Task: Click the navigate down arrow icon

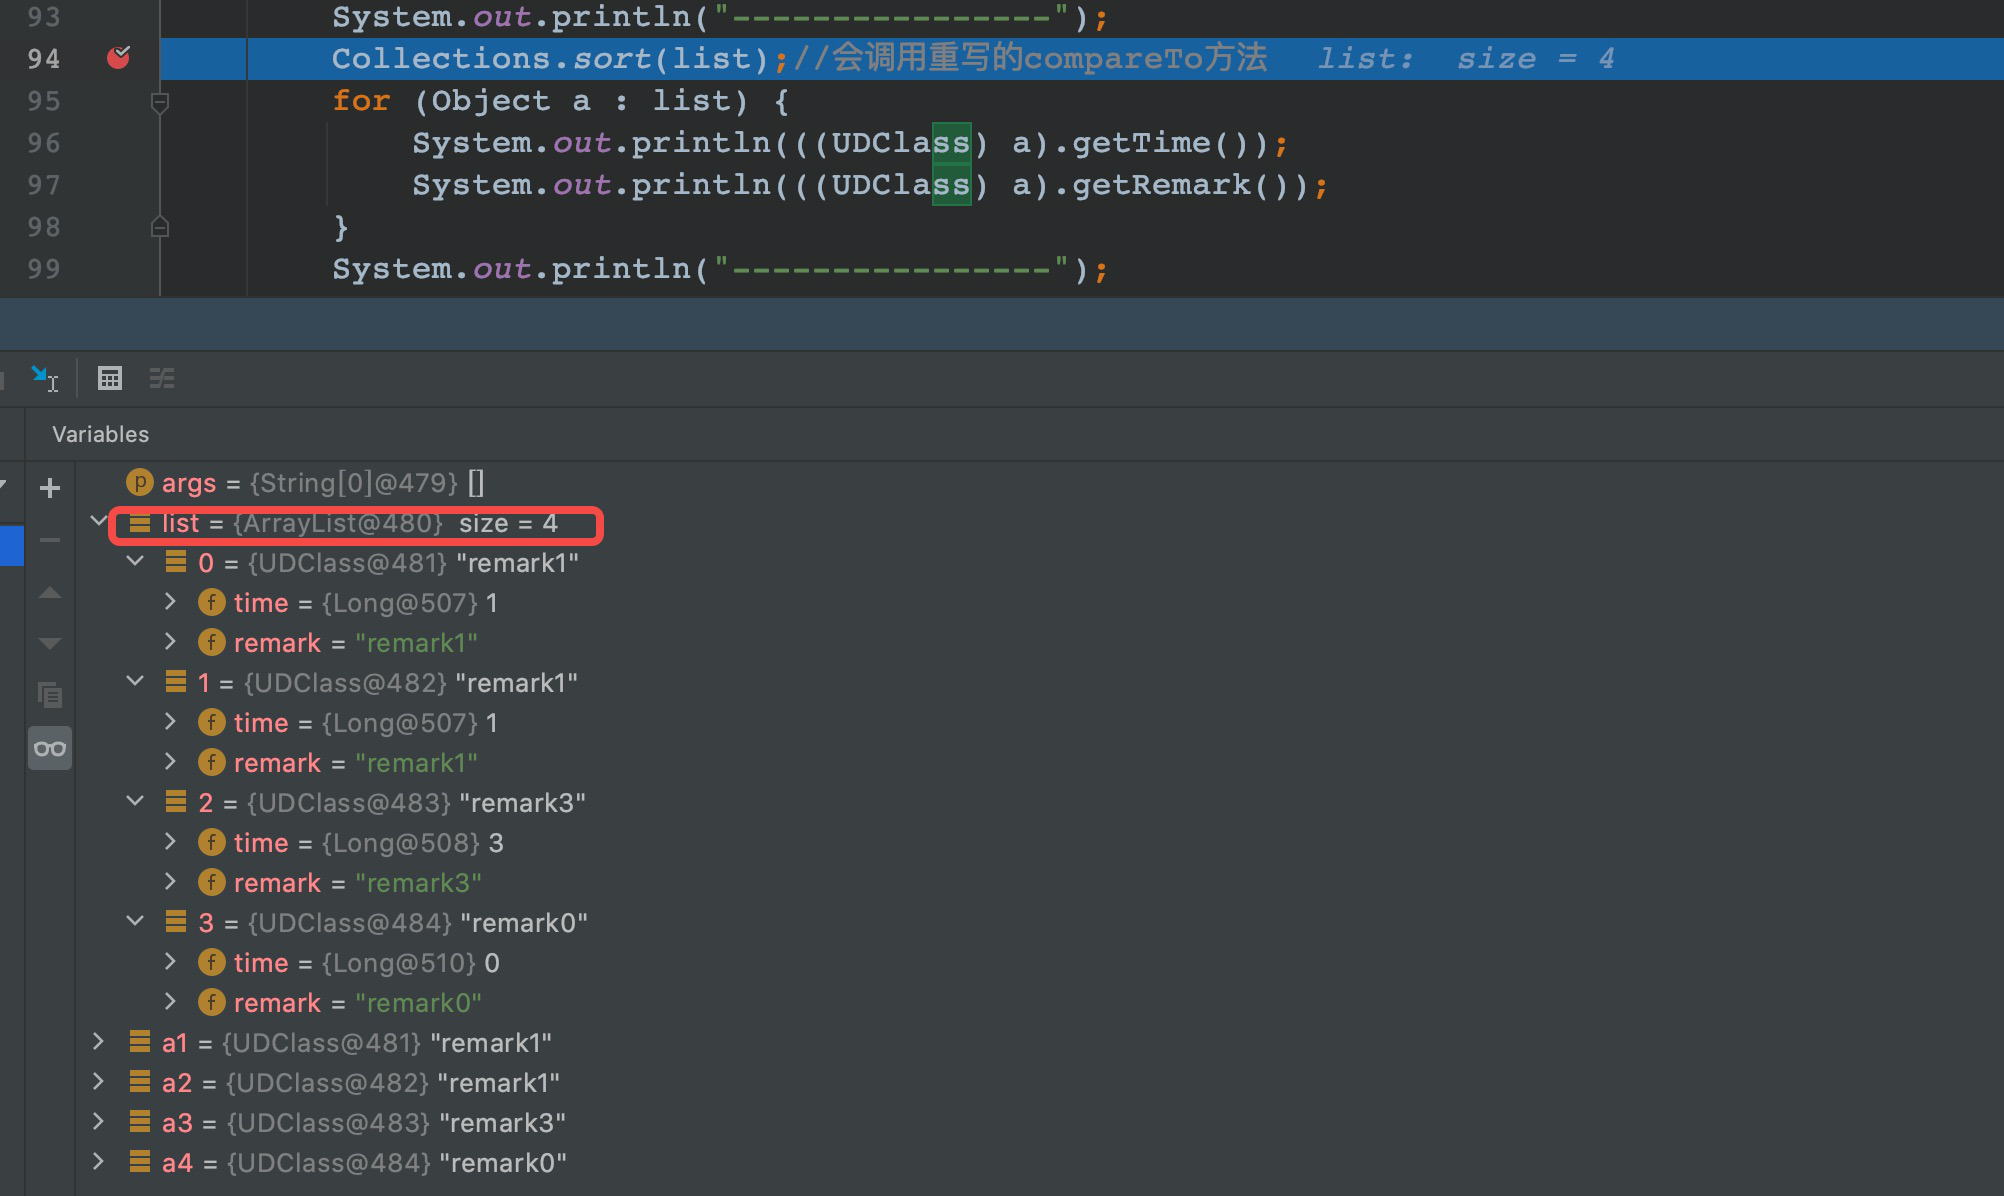Action: [x=49, y=642]
